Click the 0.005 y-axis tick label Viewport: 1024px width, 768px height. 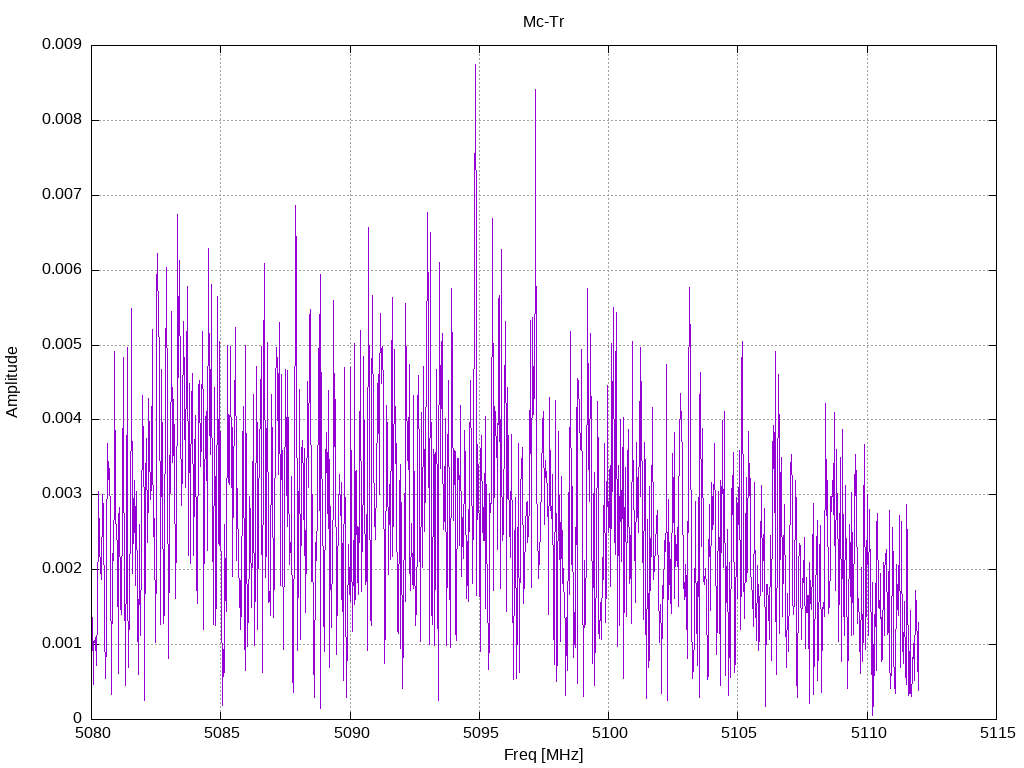click(61, 345)
